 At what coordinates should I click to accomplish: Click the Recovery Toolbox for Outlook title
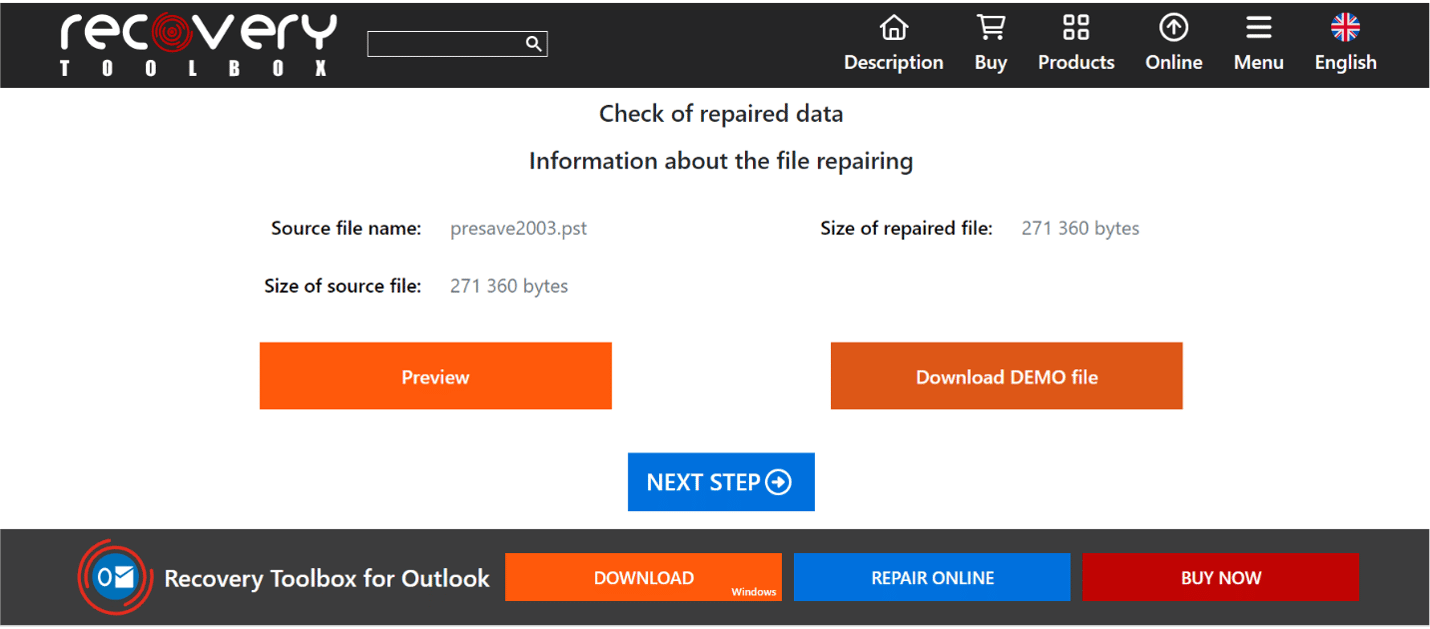[x=327, y=578]
